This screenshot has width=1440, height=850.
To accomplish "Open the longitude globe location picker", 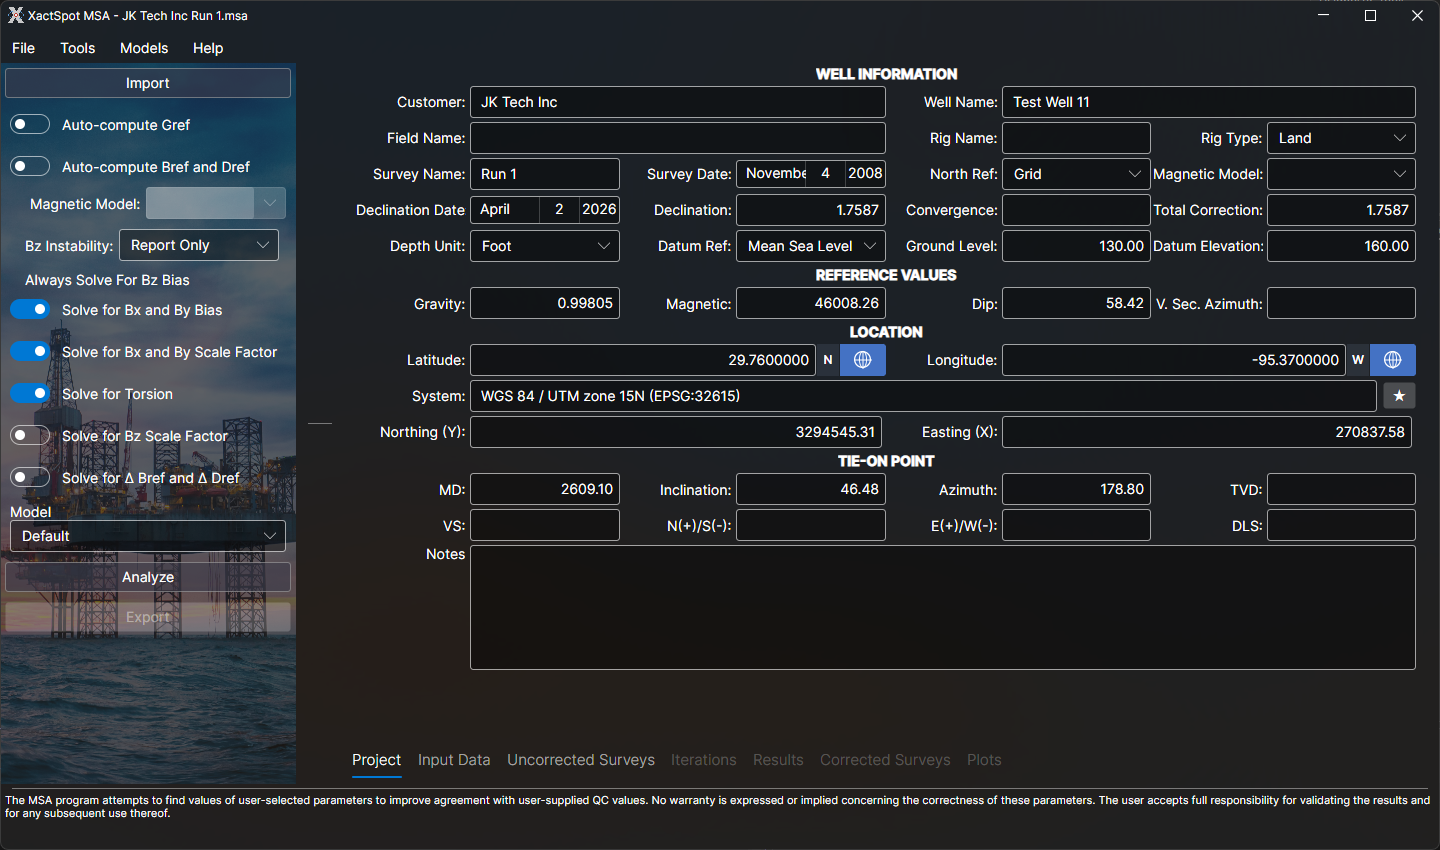I will [x=1392, y=360].
